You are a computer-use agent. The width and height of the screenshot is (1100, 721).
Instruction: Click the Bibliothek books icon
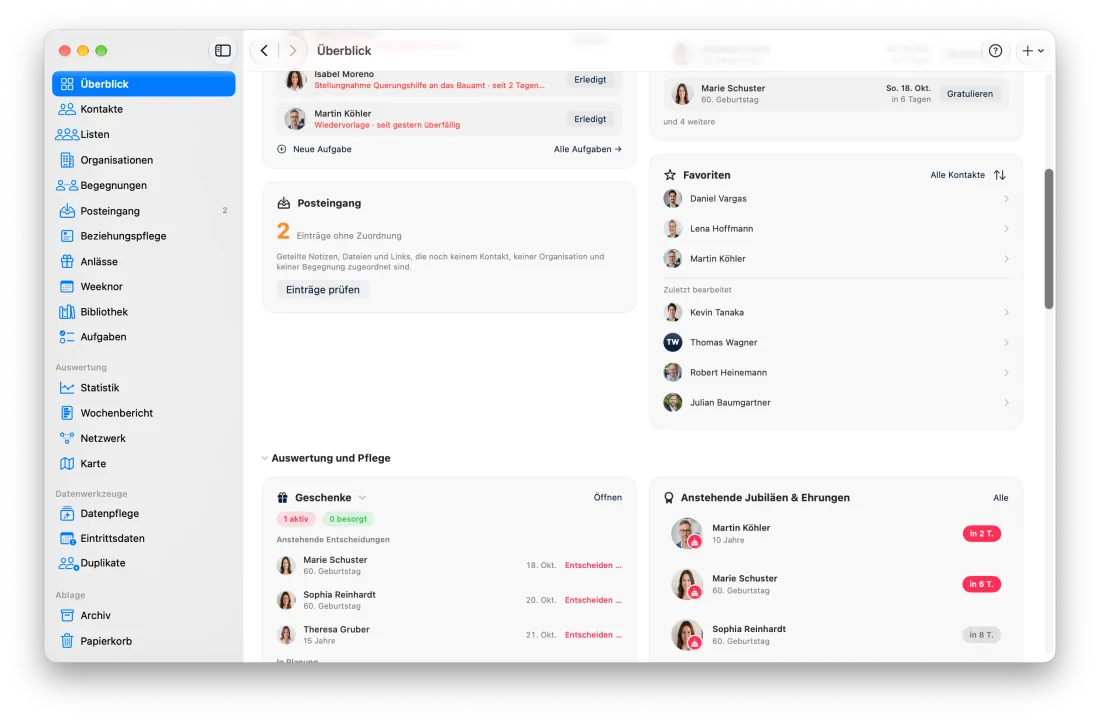coord(67,312)
